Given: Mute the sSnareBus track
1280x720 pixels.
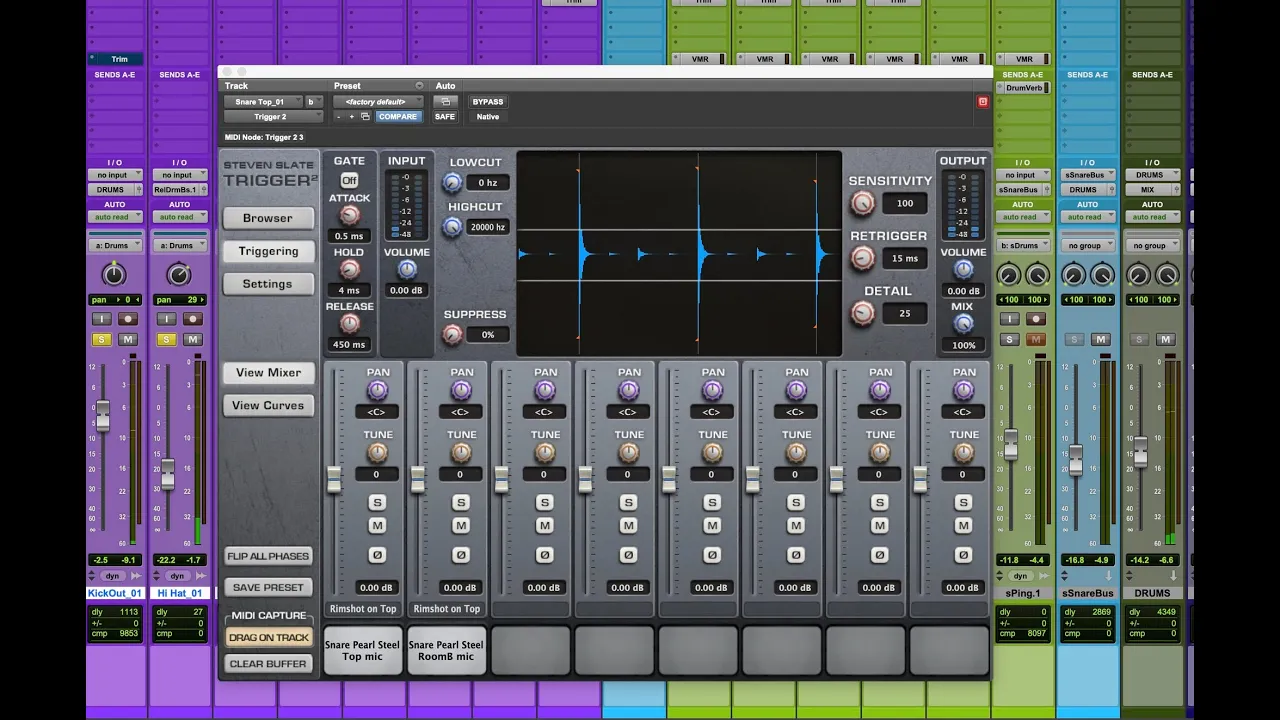Looking at the screenshot, I should pos(1101,340).
